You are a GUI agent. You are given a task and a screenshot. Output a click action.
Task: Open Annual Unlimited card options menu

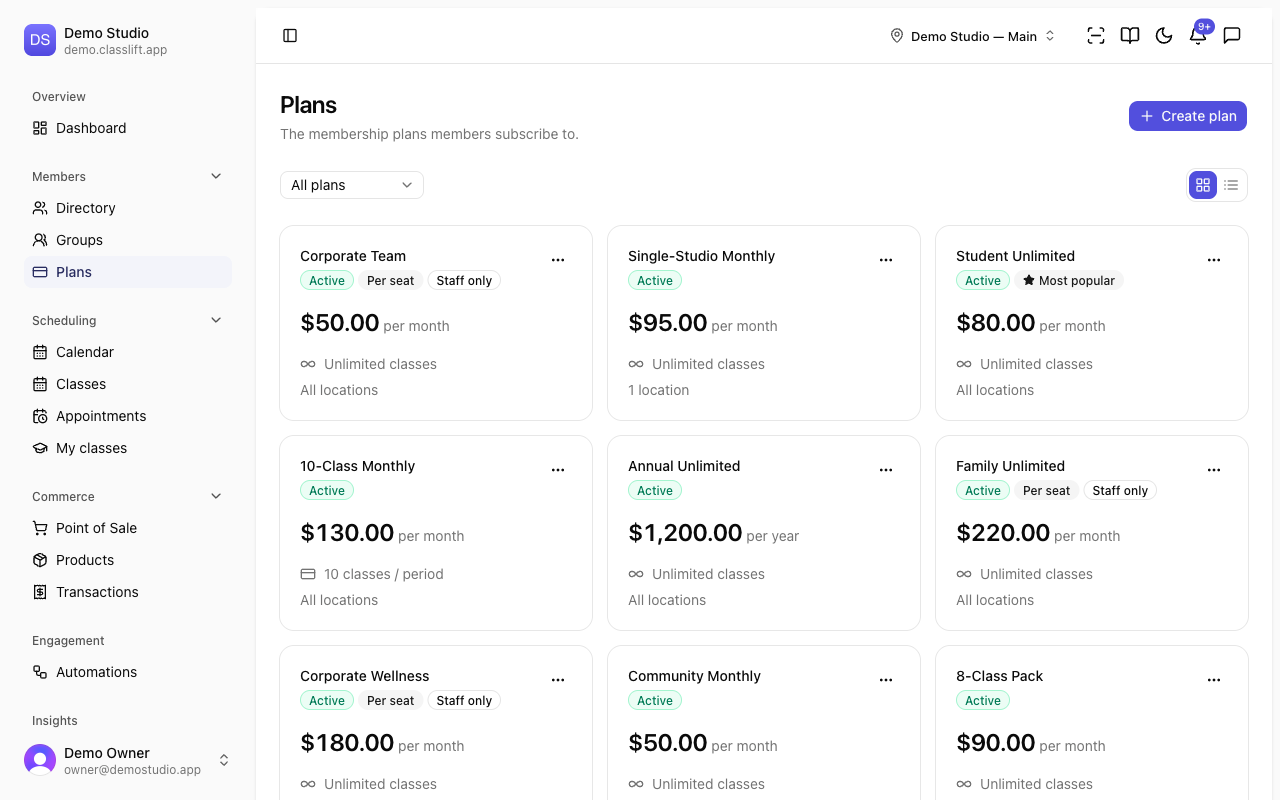886,470
